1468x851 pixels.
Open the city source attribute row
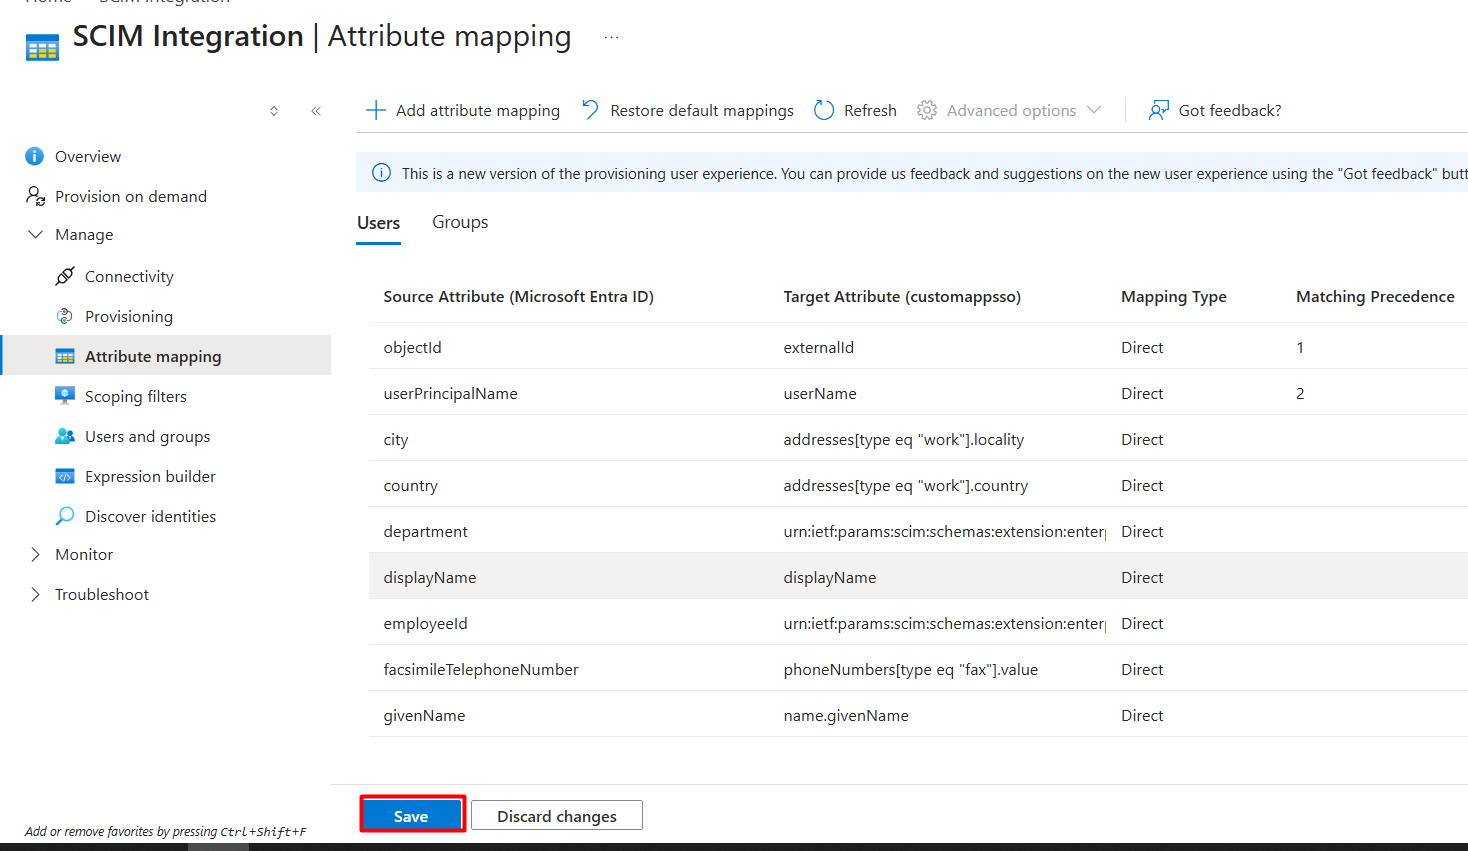pos(918,438)
